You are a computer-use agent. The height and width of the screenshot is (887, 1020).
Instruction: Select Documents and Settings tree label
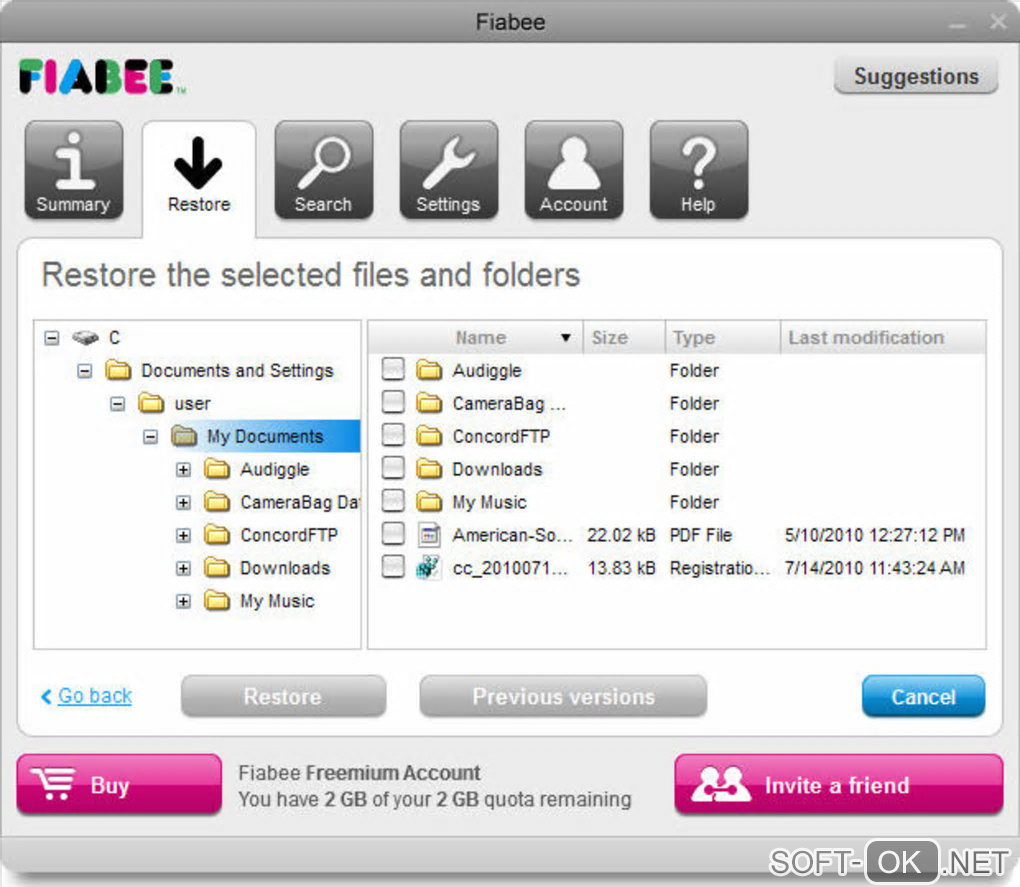point(237,371)
